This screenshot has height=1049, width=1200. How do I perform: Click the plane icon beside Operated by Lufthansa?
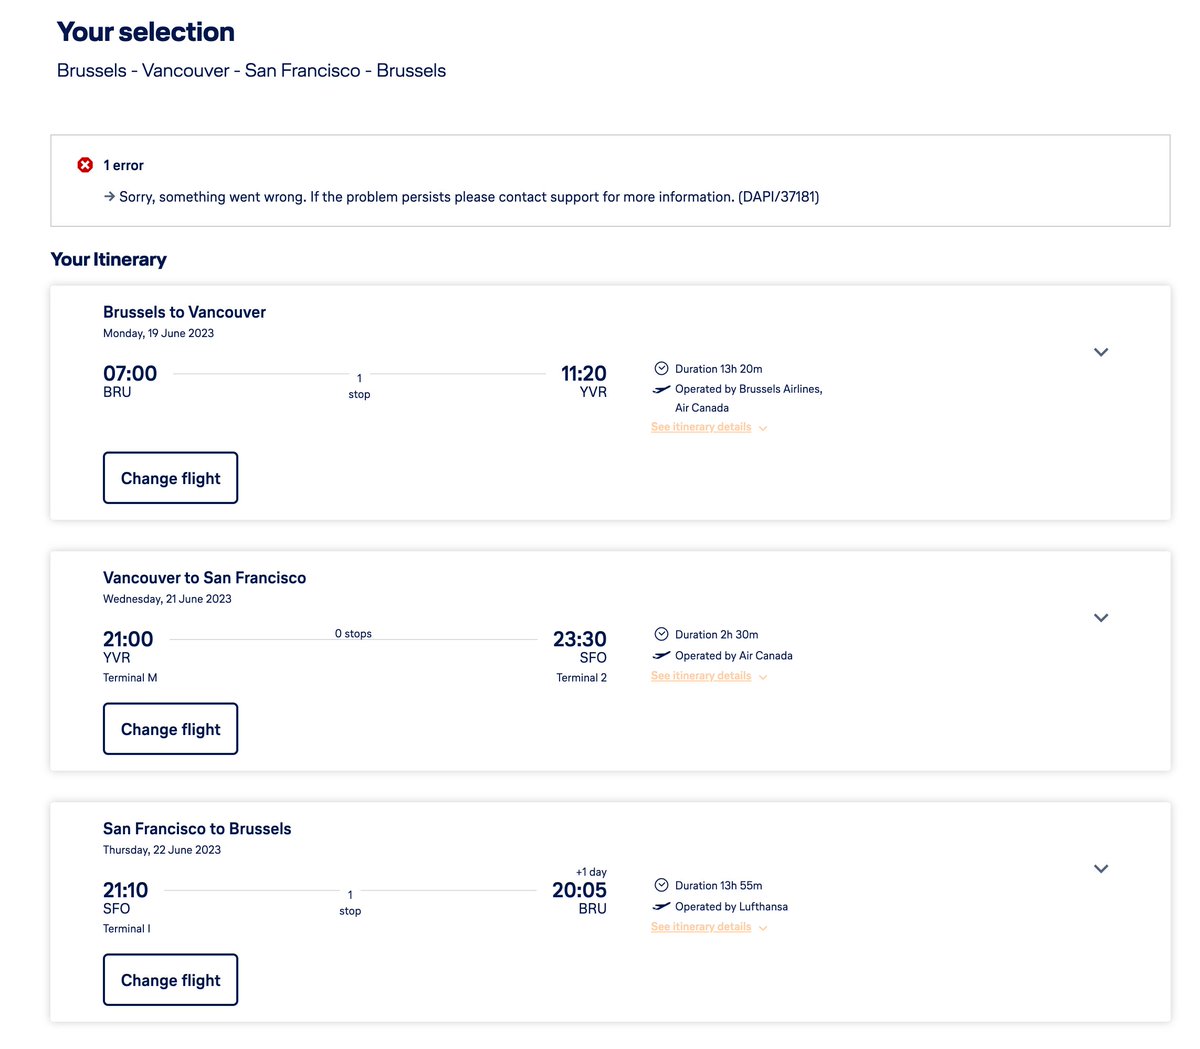(661, 907)
